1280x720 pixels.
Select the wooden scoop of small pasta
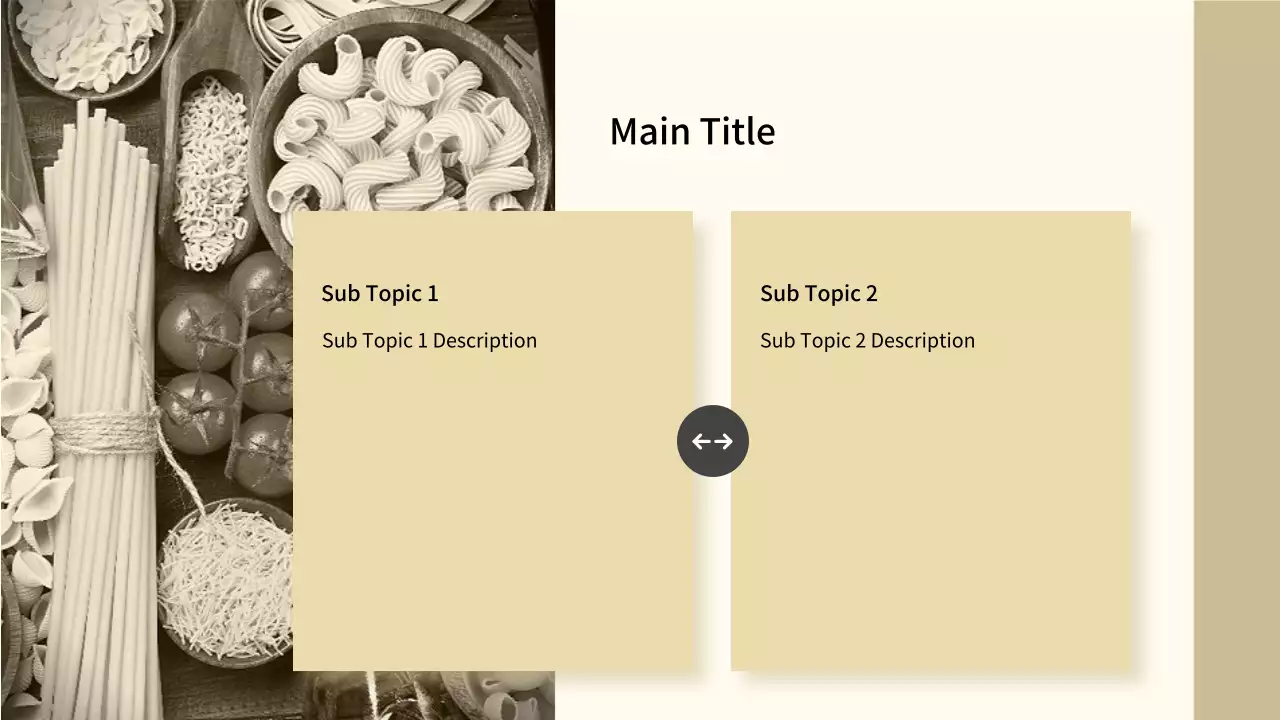[210, 170]
